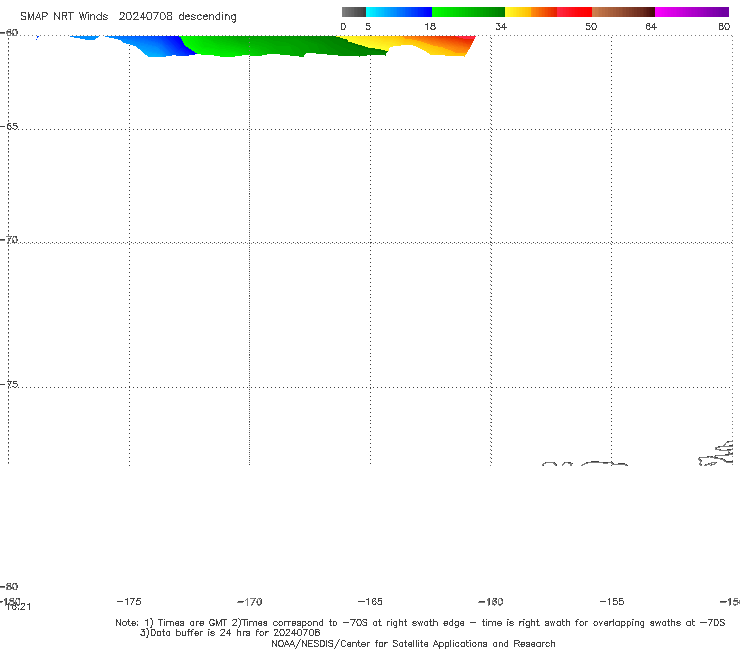
Task: Click the "Note: 1) Times are GMT" text
Action: click(173, 623)
